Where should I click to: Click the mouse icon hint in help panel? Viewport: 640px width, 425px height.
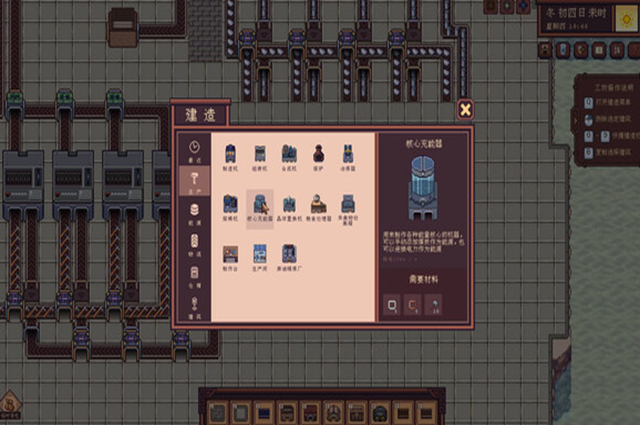coord(588,120)
